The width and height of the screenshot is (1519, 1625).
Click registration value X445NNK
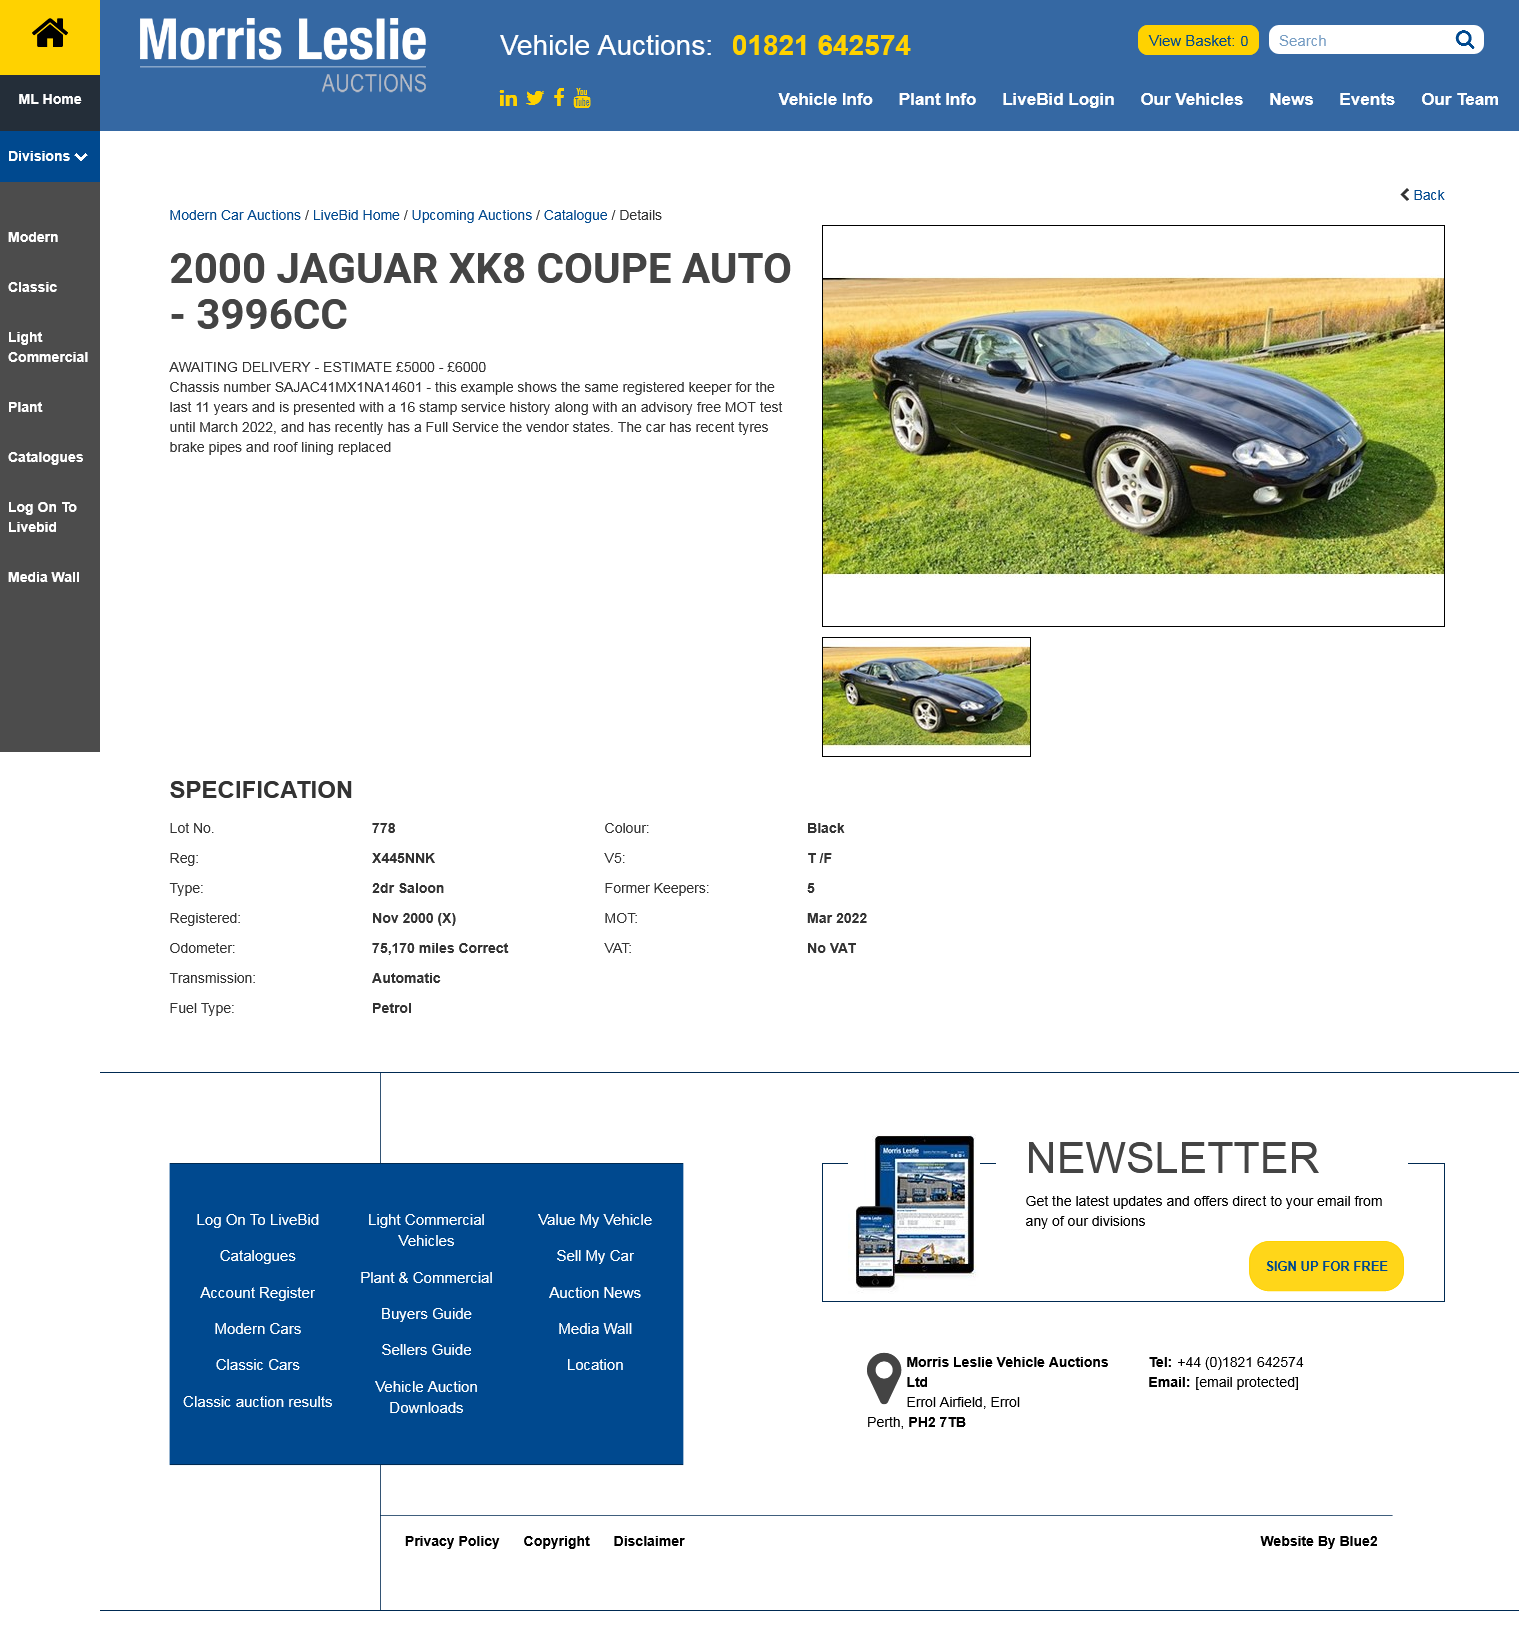tap(403, 858)
